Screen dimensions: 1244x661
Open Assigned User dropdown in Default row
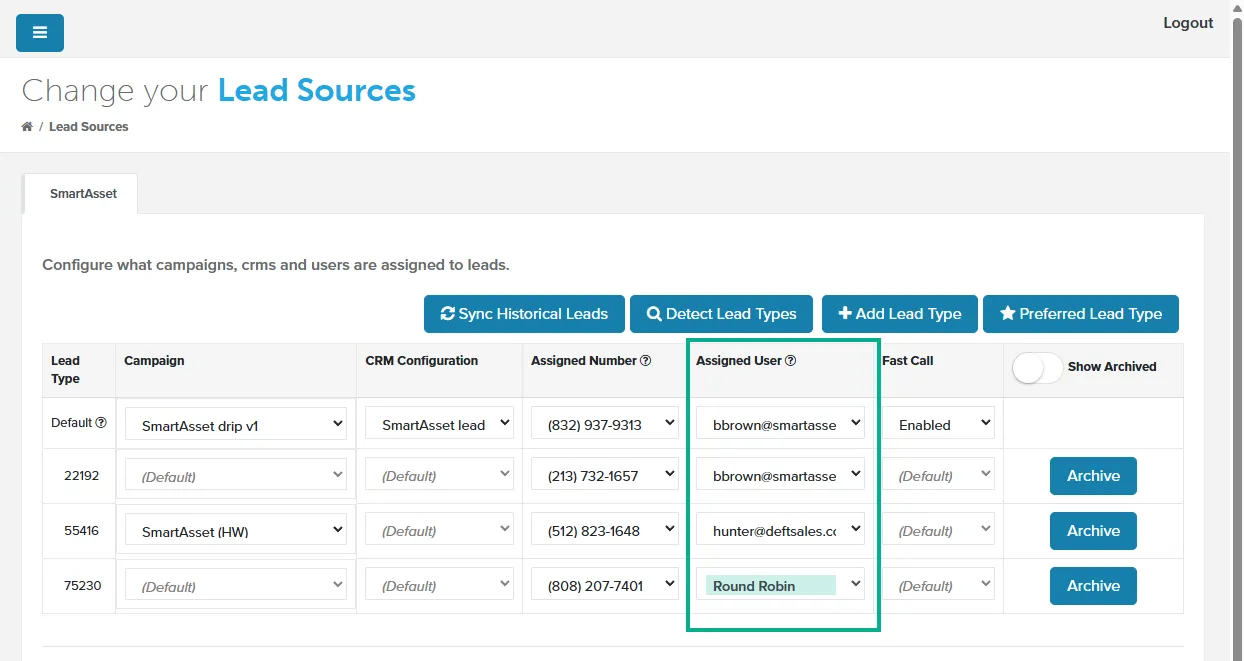pos(780,424)
